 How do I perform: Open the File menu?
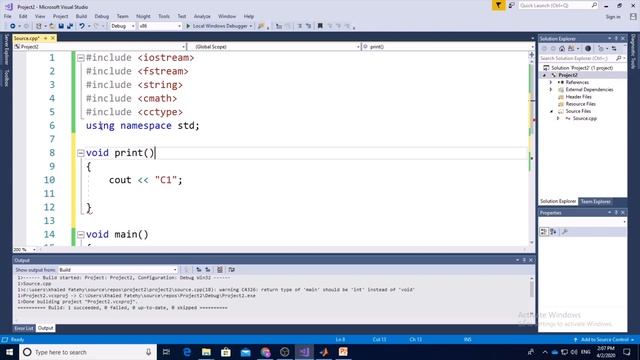tap(7, 16)
